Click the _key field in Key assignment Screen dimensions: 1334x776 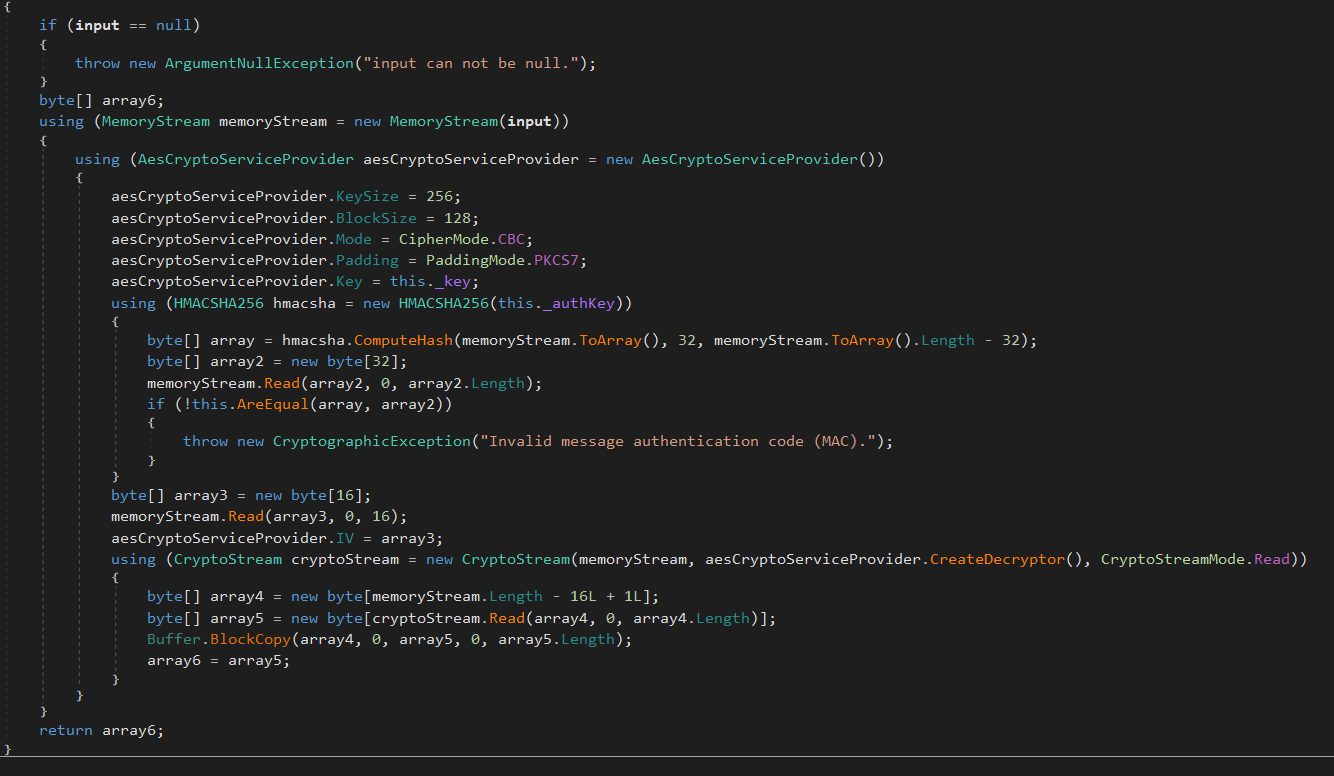coord(452,281)
